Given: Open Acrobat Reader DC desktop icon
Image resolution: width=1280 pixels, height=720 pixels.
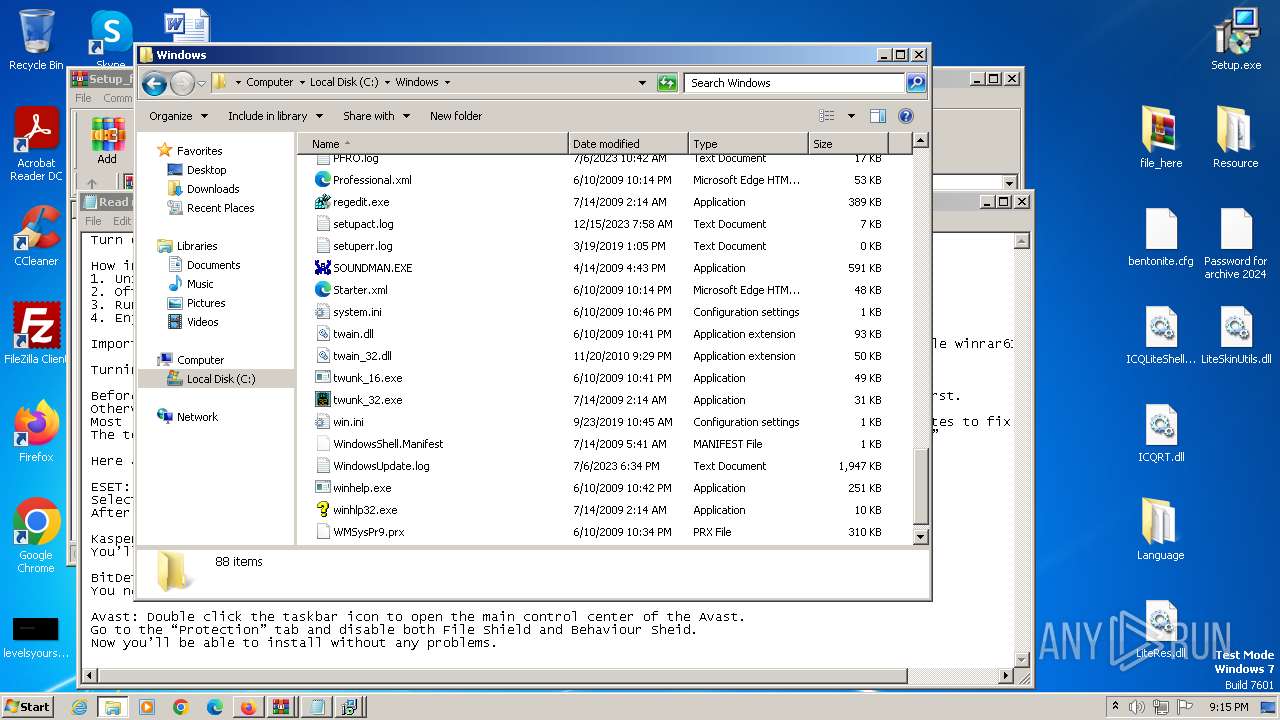Looking at the screenshot, I should coord(36,145).
